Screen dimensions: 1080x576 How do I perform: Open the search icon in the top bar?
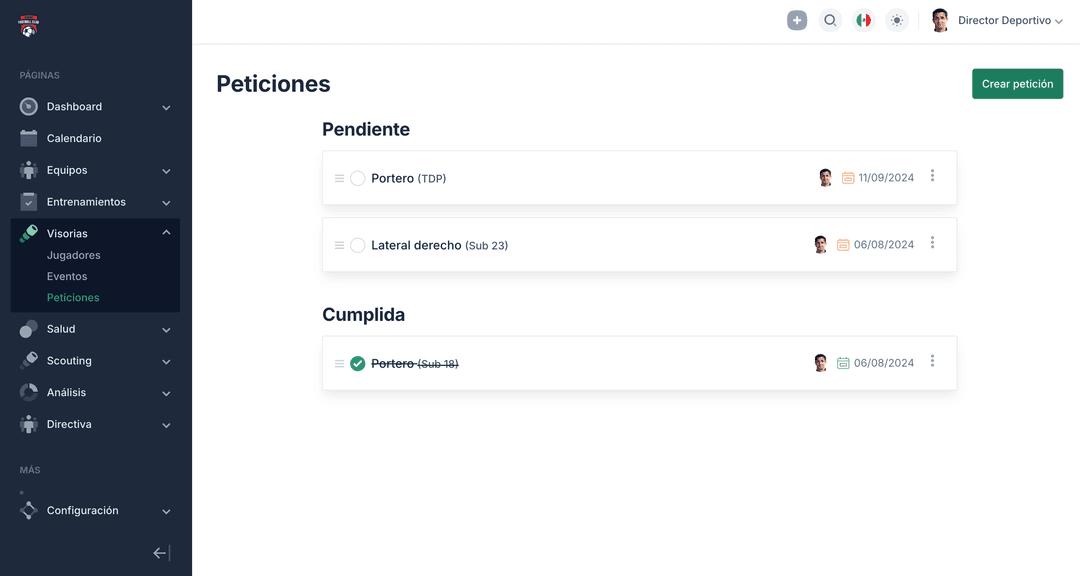click(x=830, y=19)
